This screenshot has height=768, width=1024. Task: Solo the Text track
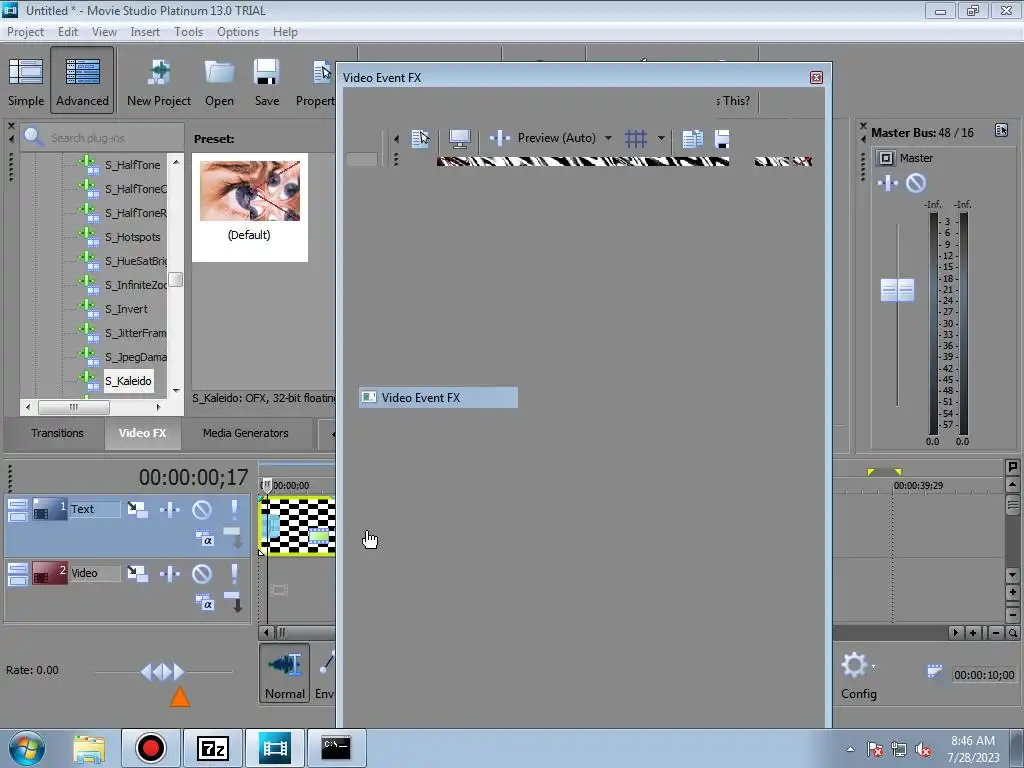coord(234,509)
